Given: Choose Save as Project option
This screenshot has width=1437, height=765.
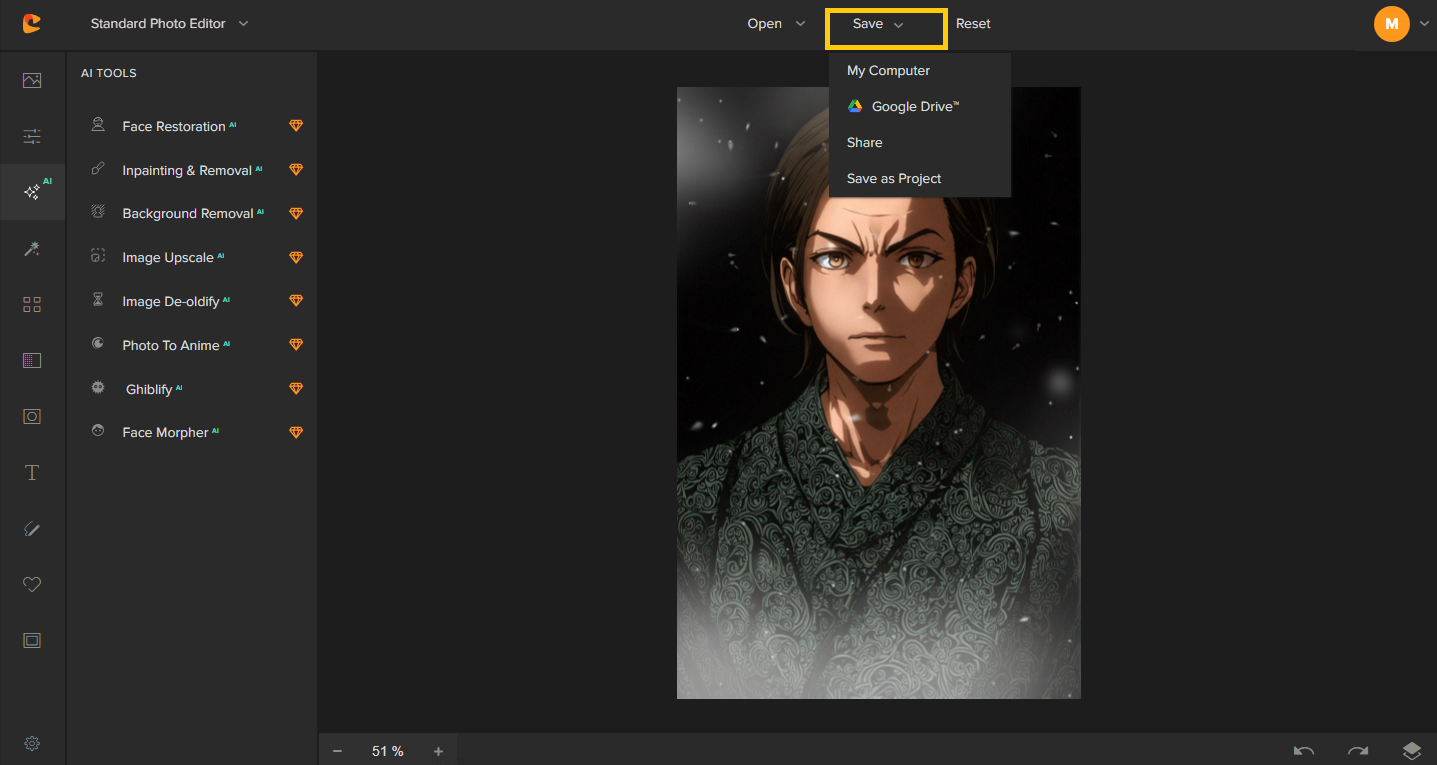Looking at the screenshot, I should (894, 179).
